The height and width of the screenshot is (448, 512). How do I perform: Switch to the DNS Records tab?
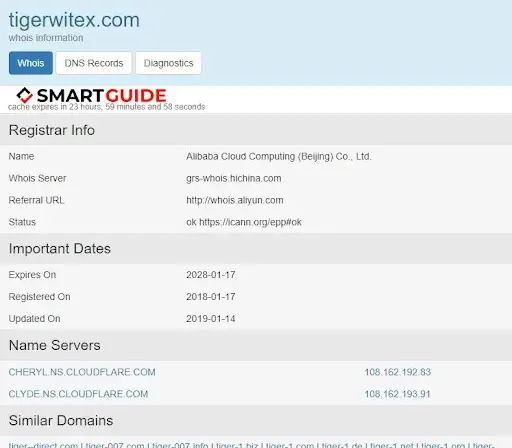click(94, 63)
